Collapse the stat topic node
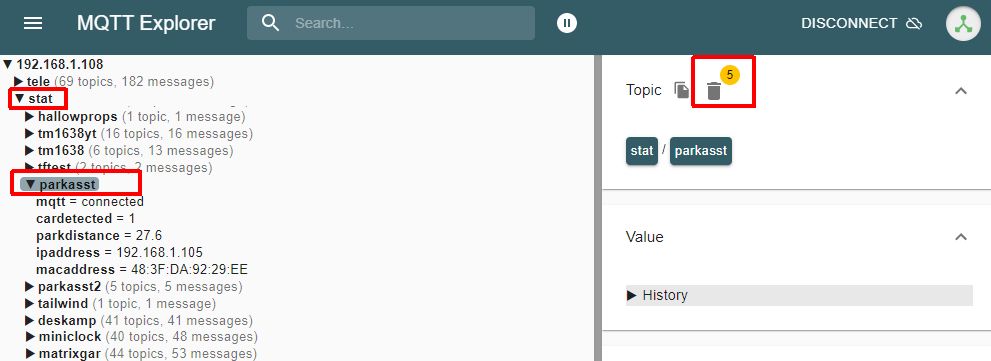Screen dimensions: 991x361 (19, 99)
